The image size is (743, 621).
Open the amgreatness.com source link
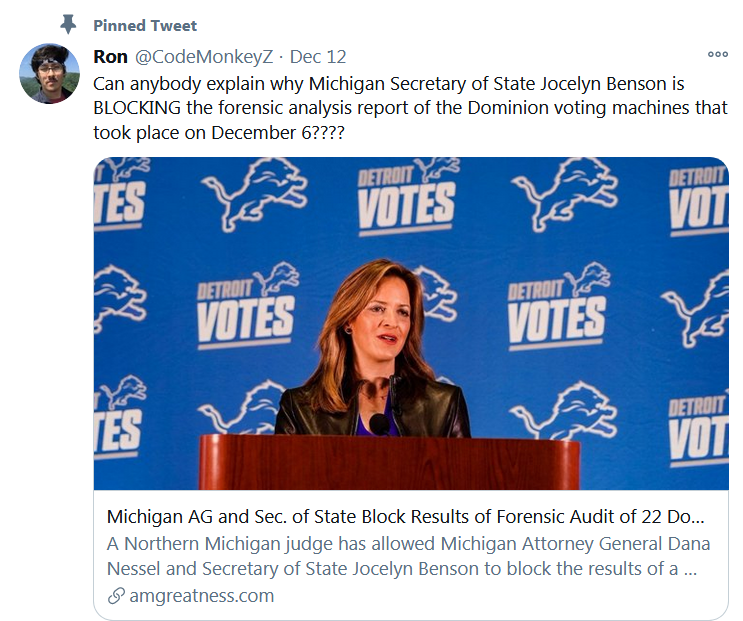coord(201,595)
